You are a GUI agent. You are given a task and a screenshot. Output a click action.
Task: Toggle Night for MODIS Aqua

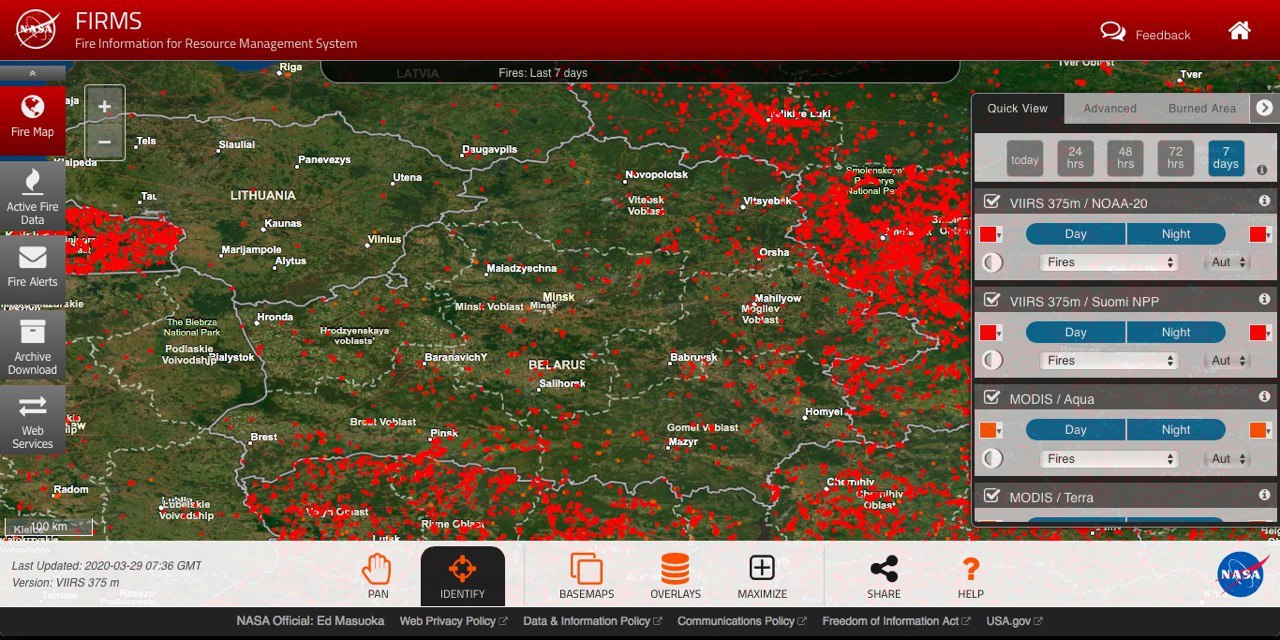click(1176, 430)
